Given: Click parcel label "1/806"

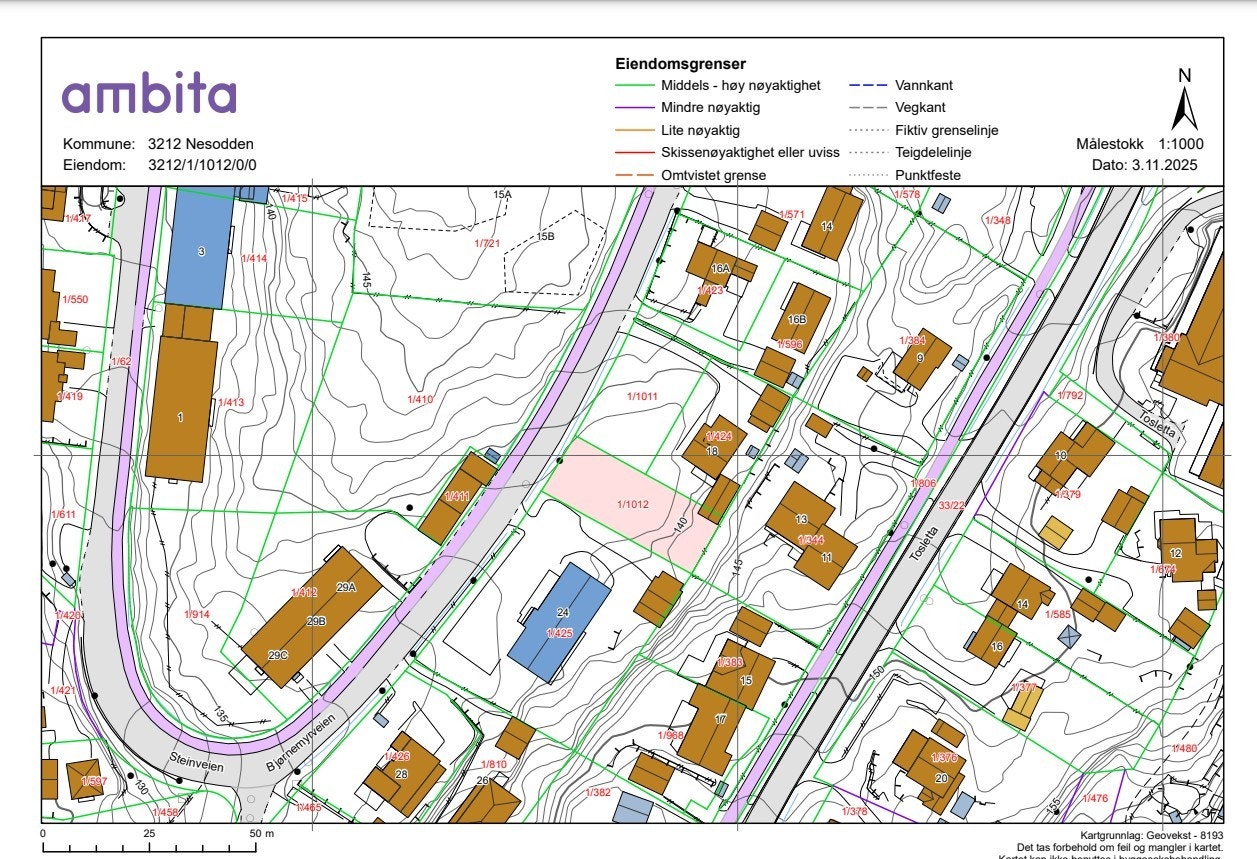Looking at the screenshot, I should coord(922,484).
